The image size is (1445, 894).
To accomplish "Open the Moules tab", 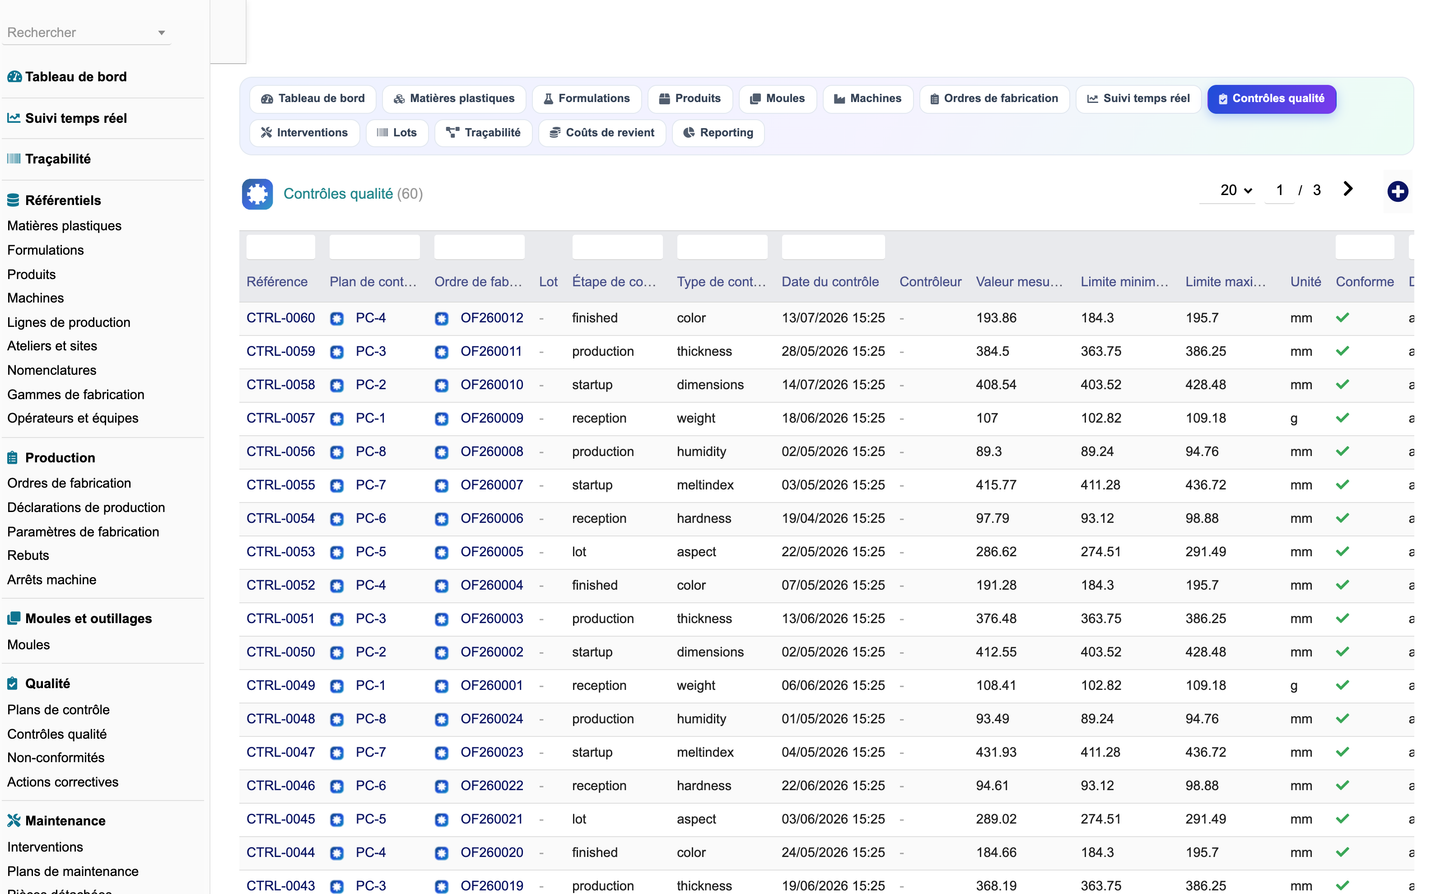I will (778, 99).
